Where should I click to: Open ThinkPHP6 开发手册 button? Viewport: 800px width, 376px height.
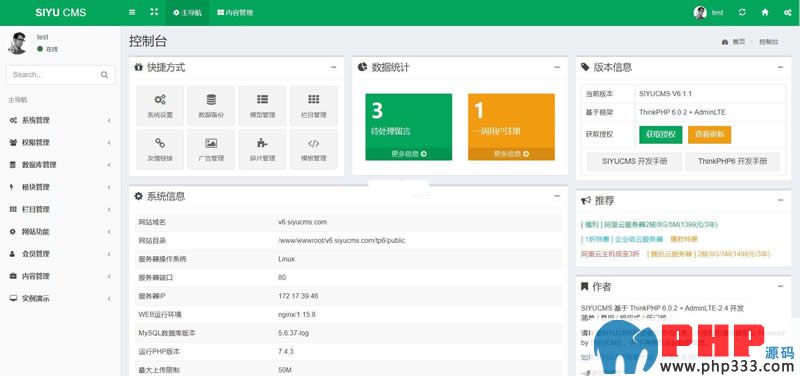(732, 161)
